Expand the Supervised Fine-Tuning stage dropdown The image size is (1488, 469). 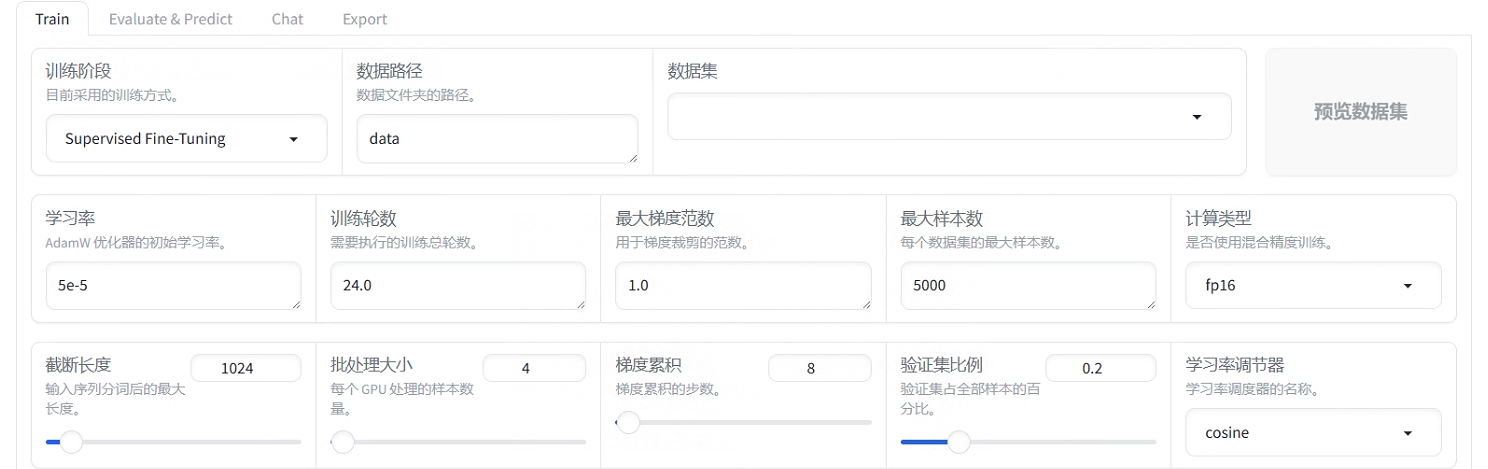point(186,139)
